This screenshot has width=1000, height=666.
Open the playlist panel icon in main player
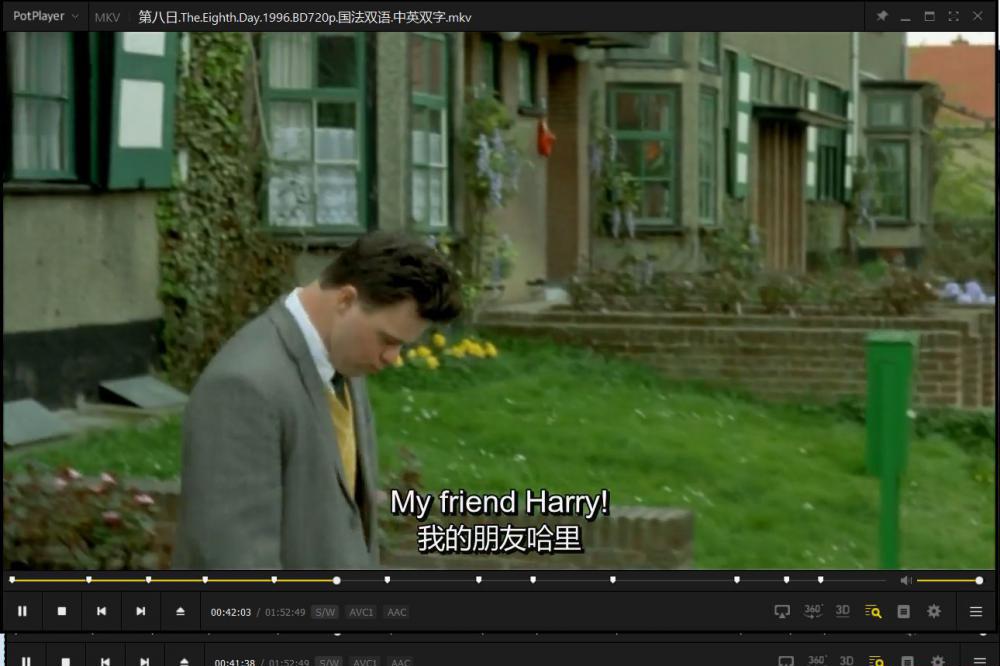tap(904, 611)
